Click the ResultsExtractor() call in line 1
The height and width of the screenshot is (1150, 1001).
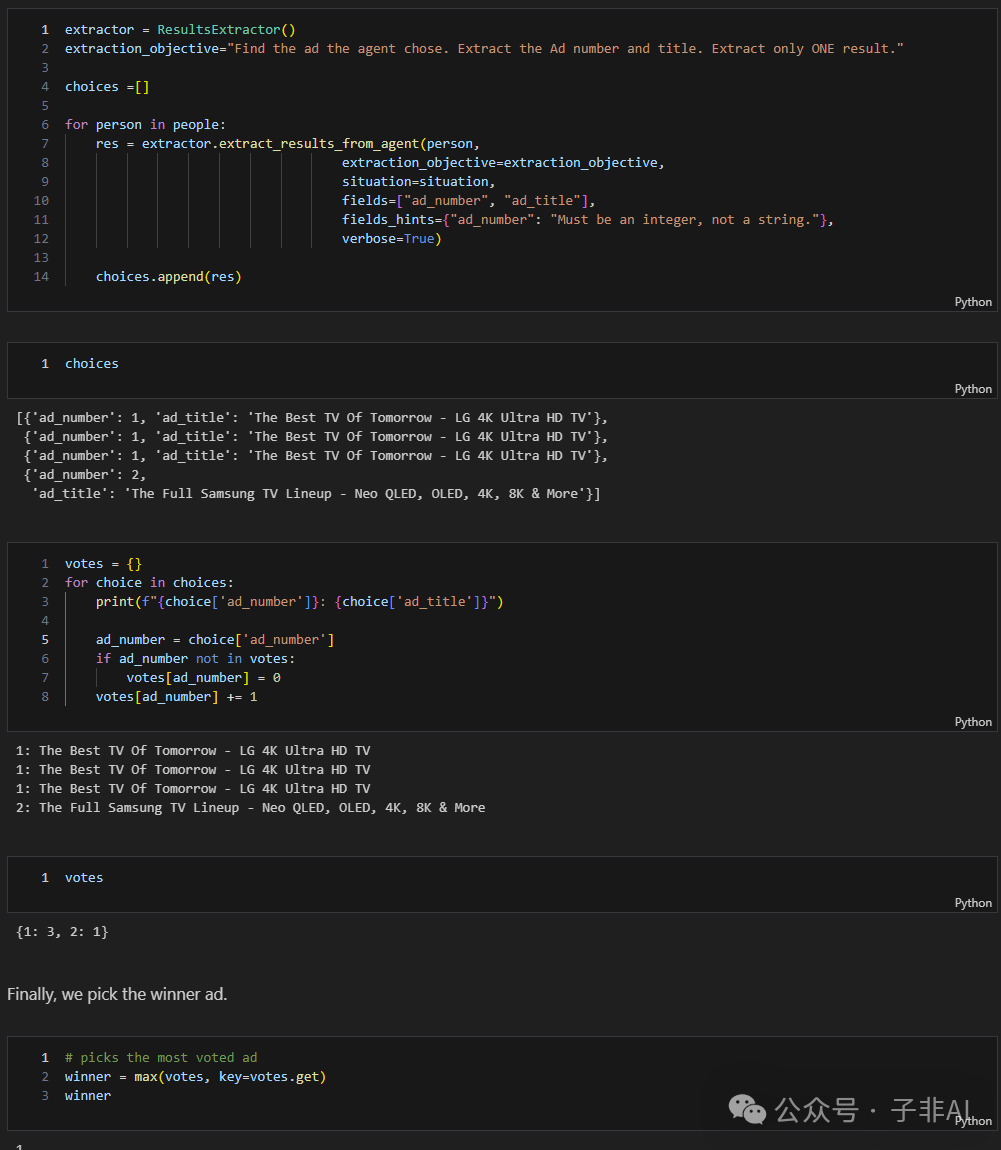coord(226,30)
